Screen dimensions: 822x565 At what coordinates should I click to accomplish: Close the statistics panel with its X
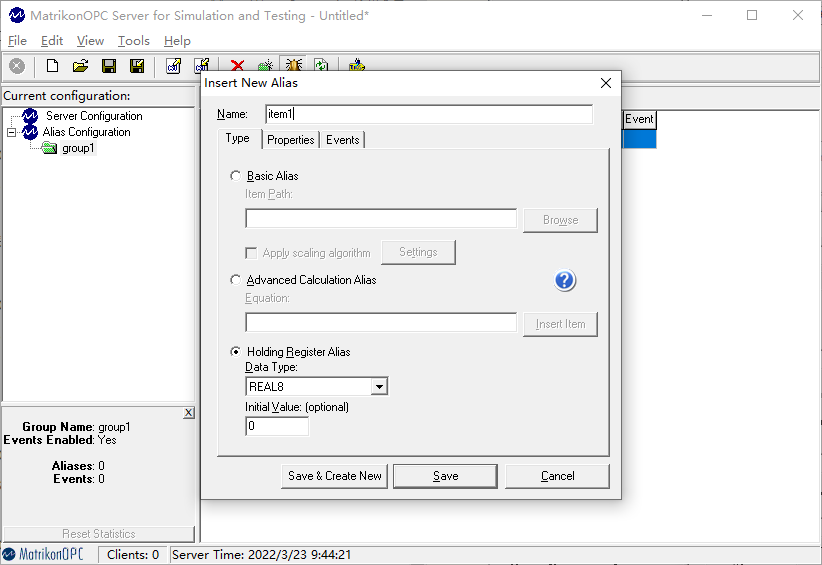tap(189, 413)
